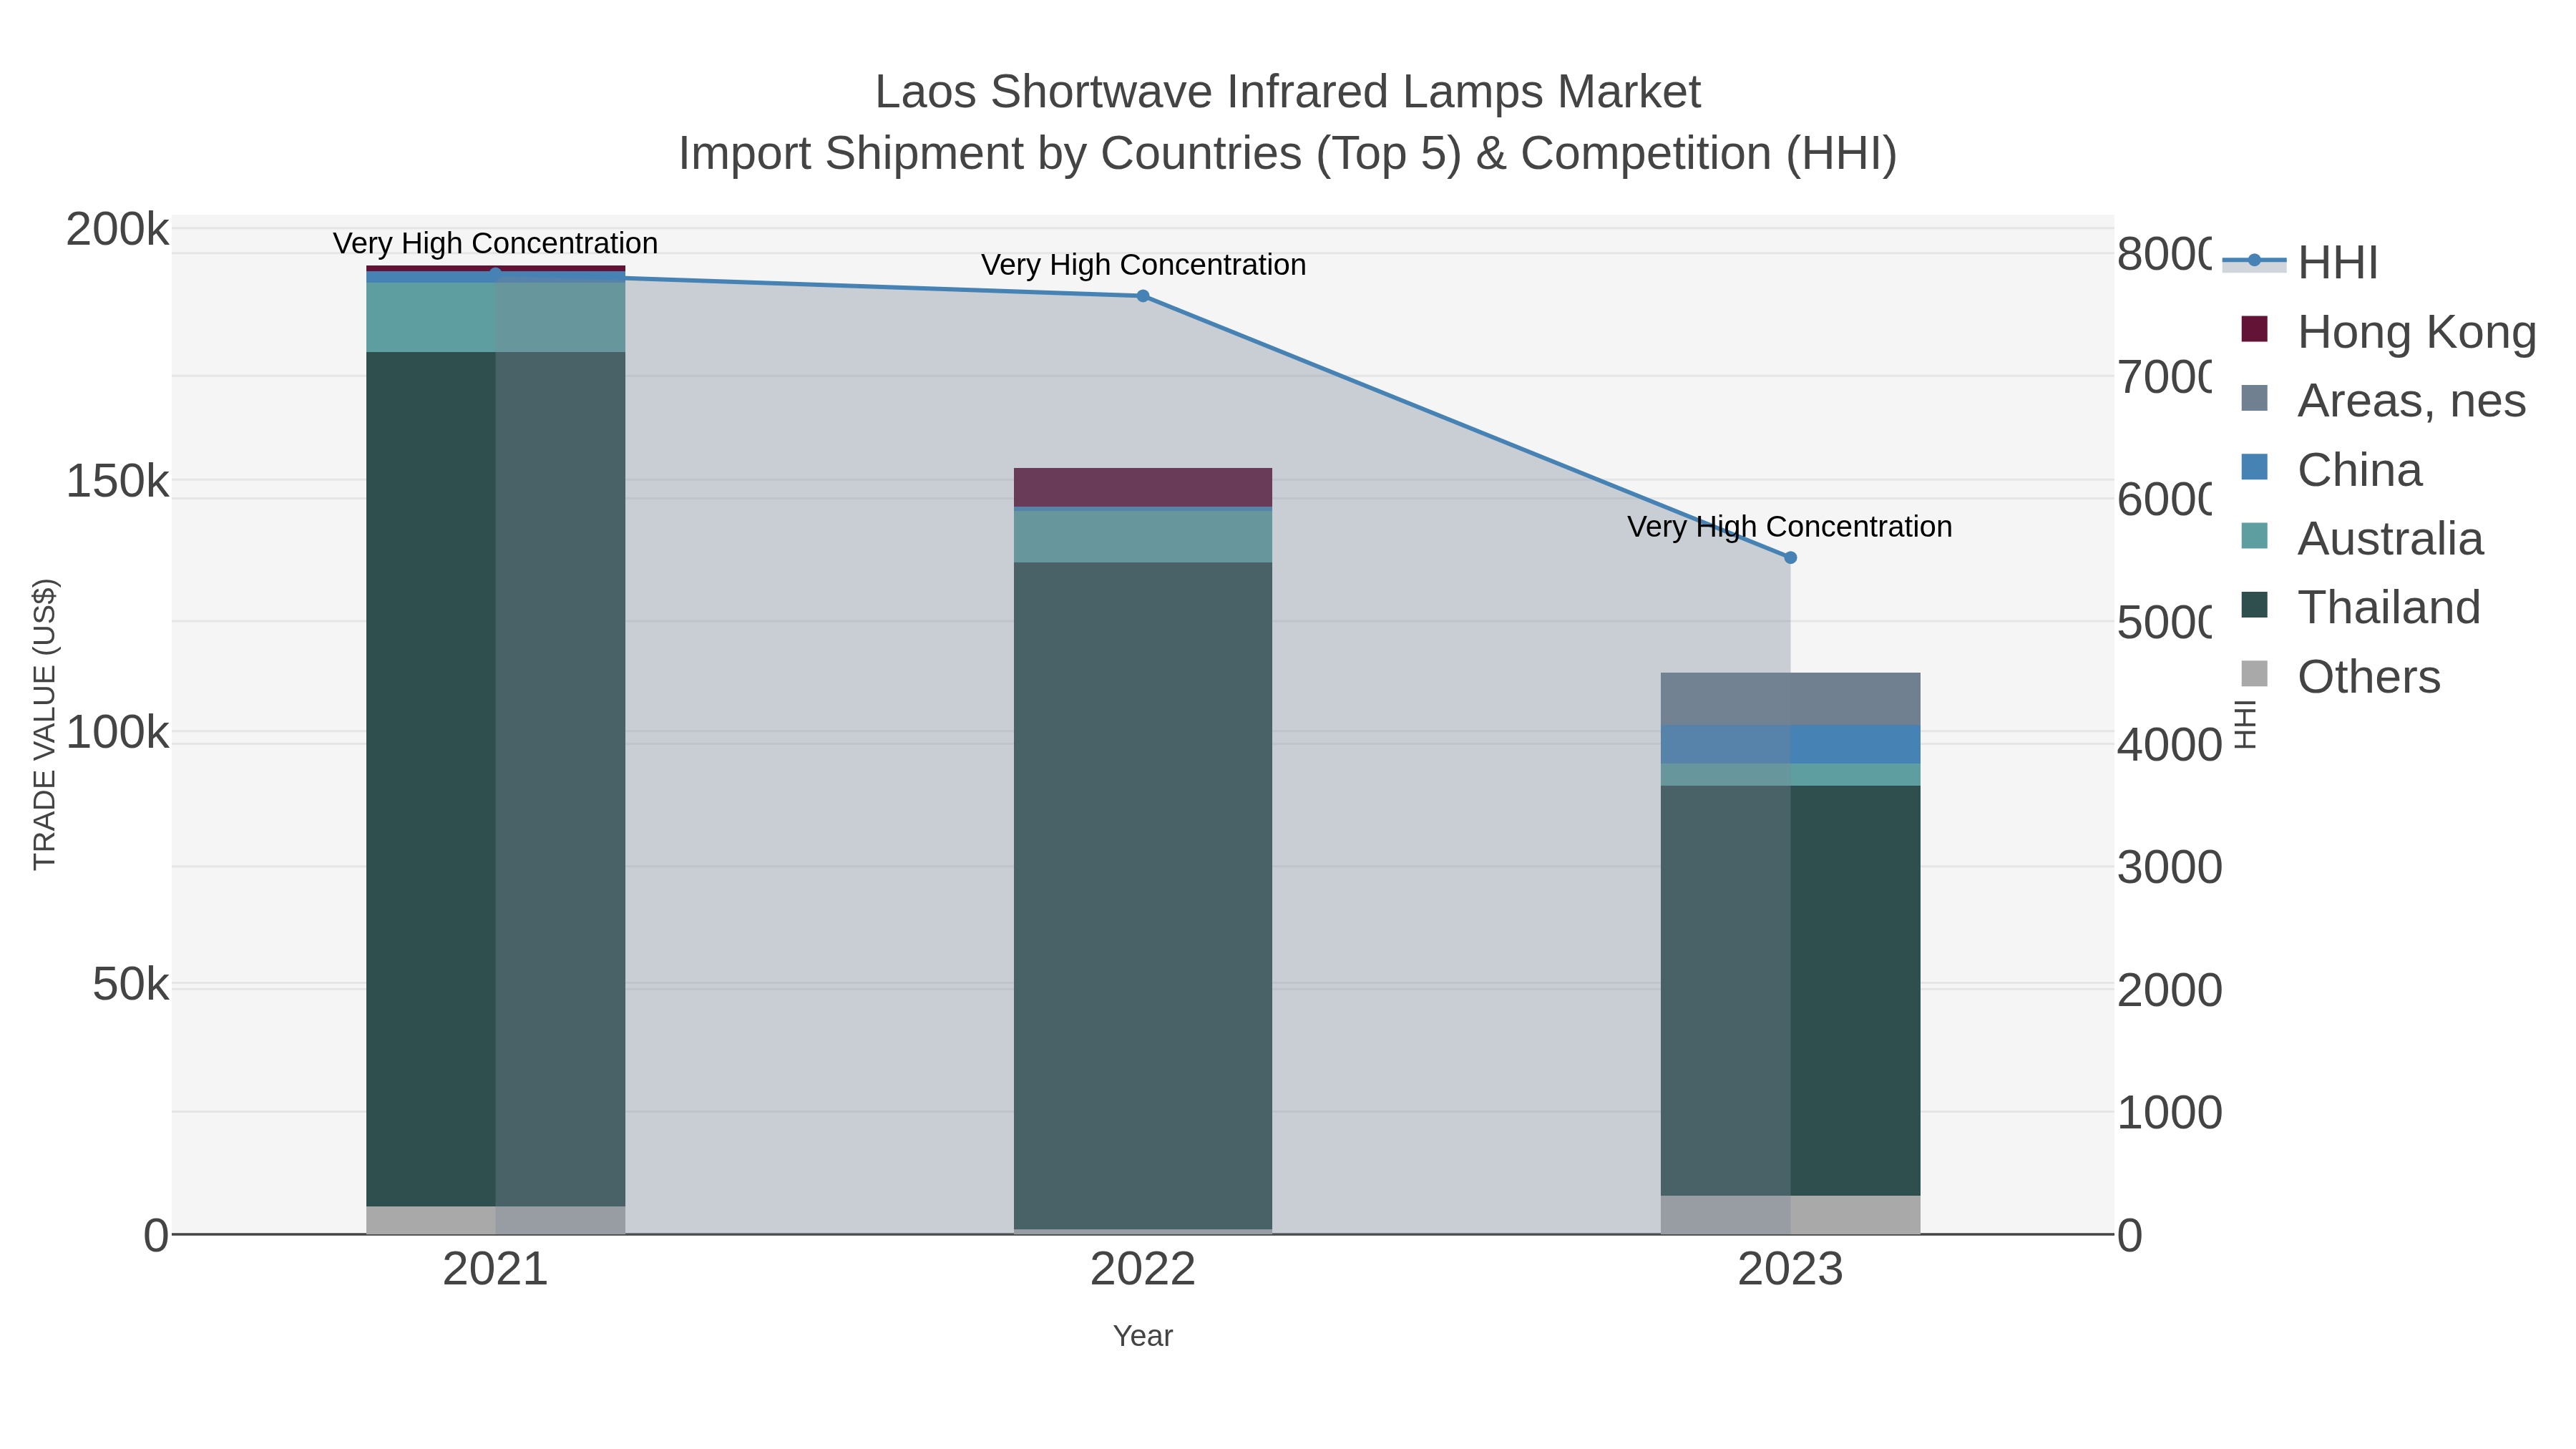Image resolution: width=2576 pixels, height=1449 pixels.
Task: Click the Thailand dark green legend swatch
Action: click(2254, 605)
